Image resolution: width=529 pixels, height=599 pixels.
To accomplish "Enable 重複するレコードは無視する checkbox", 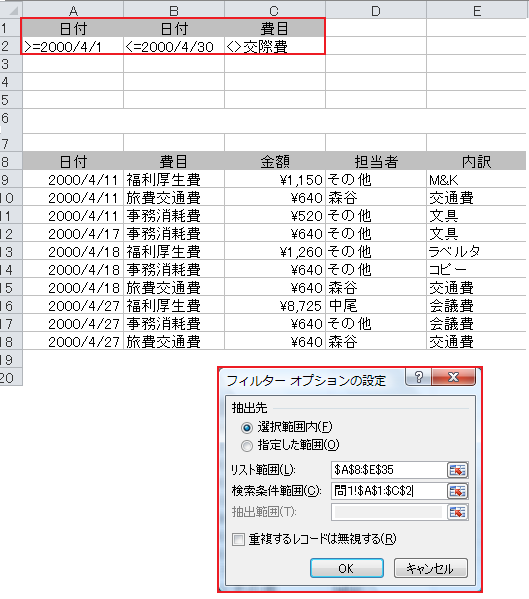I will [x=238, y=539].
